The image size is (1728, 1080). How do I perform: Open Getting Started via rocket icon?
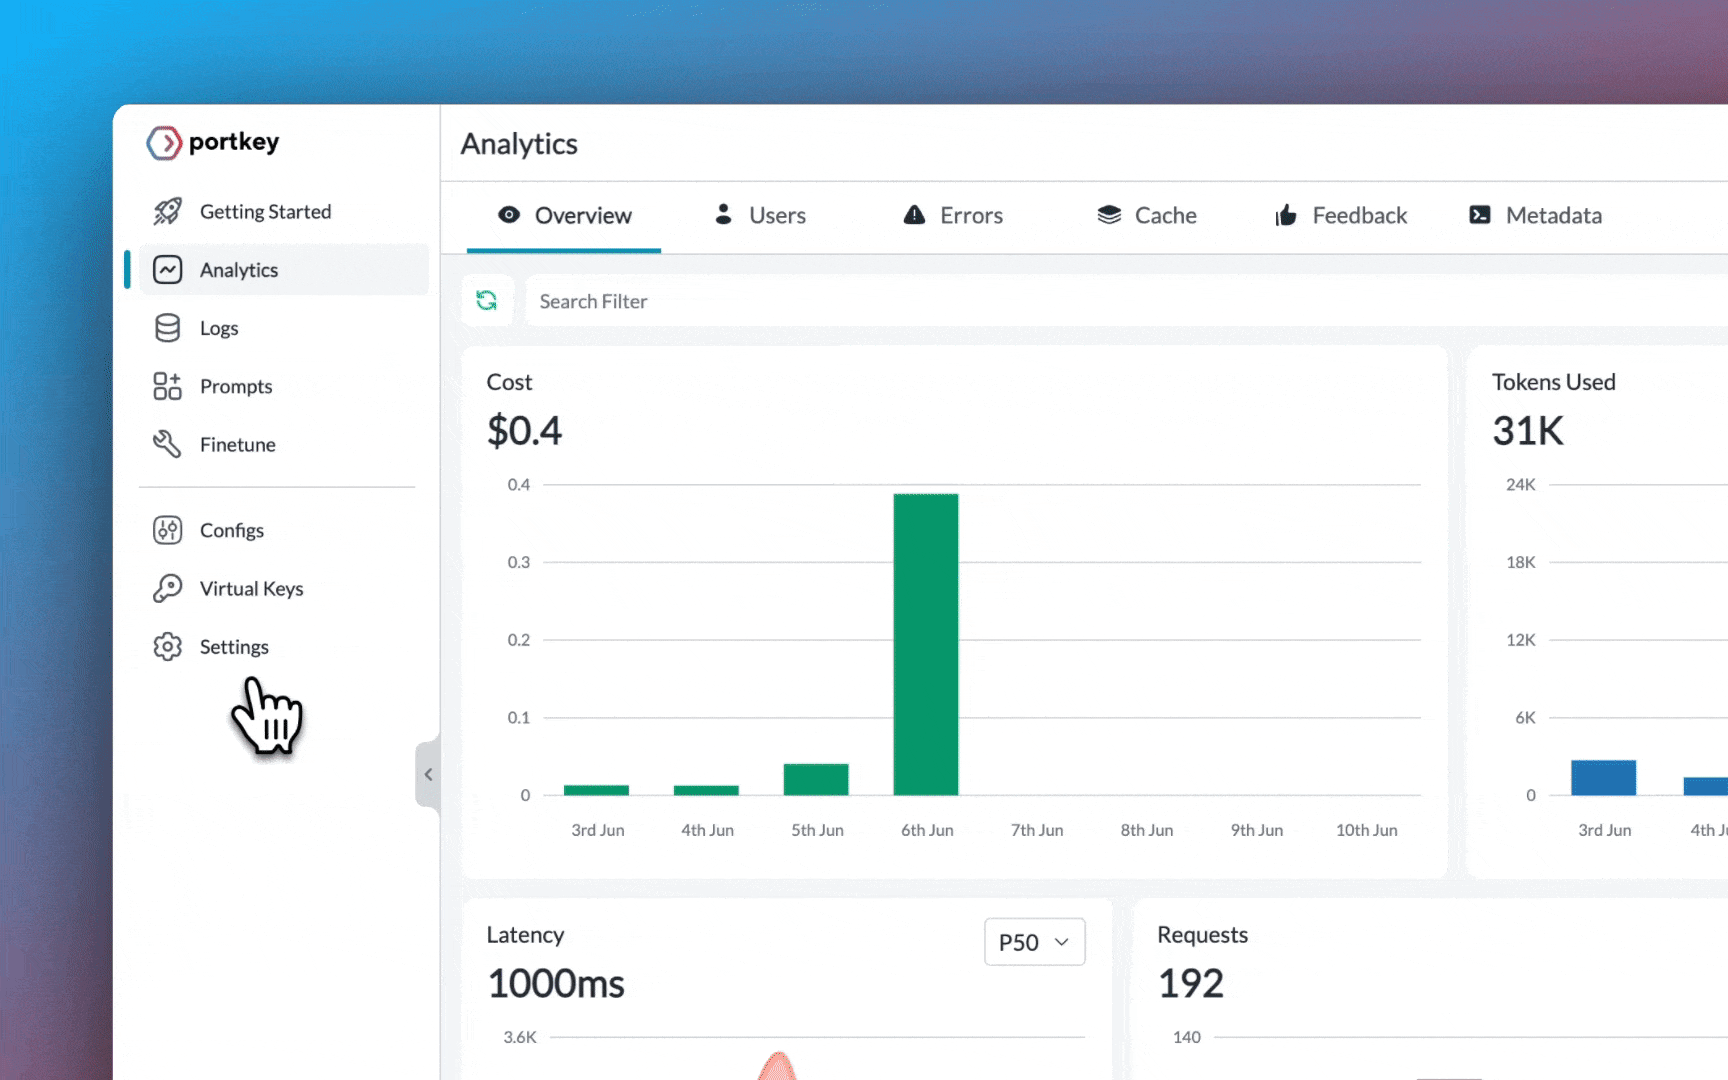[167, 212]
